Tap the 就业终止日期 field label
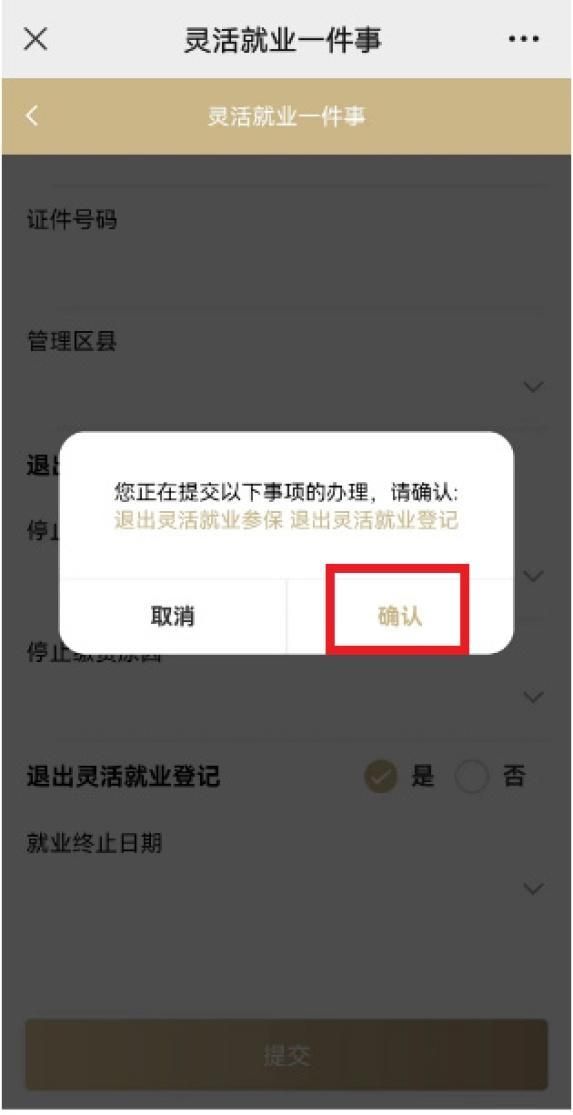The width and height of the screenshot is (573, 1115). [94, 843]
